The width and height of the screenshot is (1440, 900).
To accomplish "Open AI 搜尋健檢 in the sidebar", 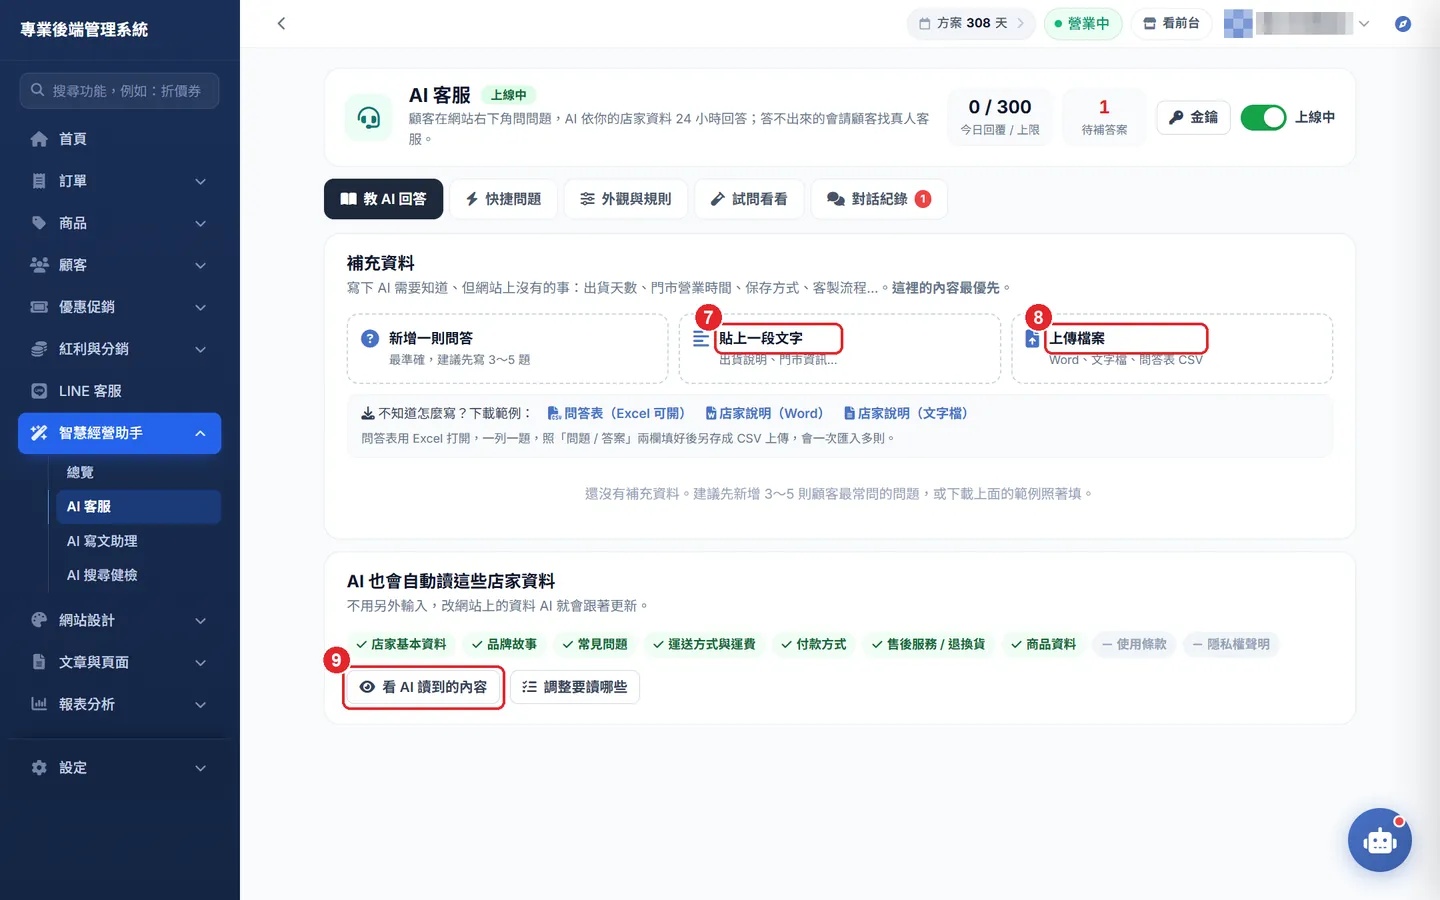I will [102, 575].
